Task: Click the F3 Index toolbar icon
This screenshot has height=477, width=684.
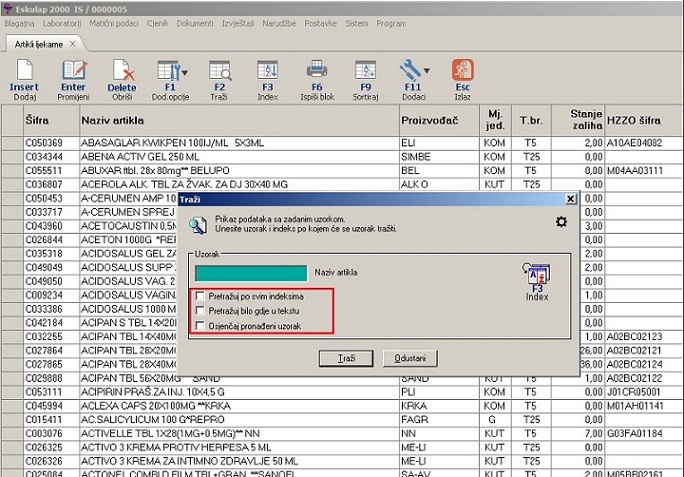Action: [x=267, y=71]
